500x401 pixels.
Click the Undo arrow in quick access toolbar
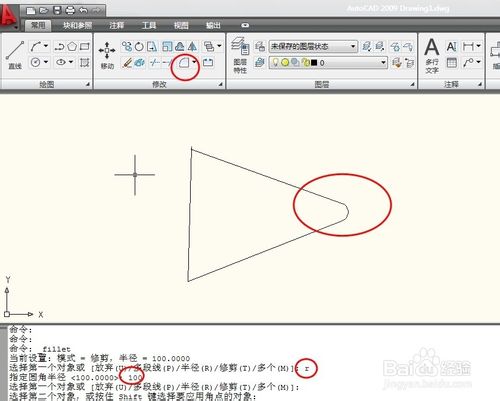84,11
